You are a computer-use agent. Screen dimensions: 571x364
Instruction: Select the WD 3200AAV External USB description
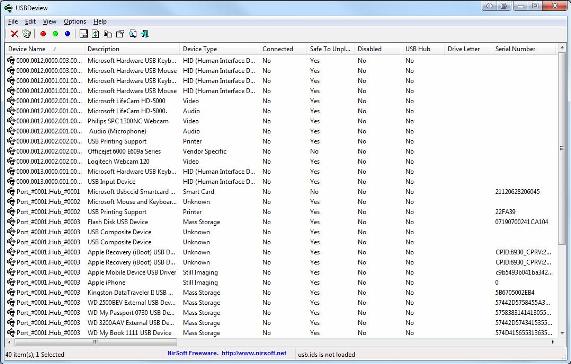coord(131,323)
